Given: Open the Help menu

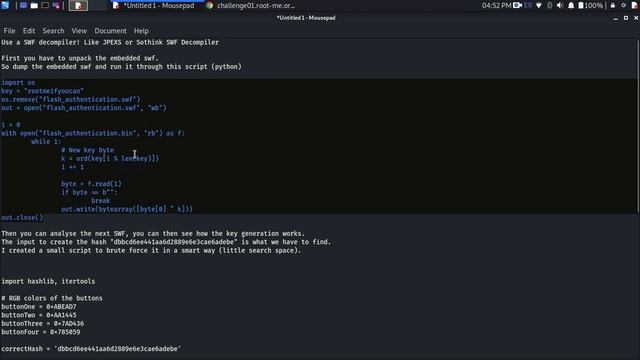Looking at the screenshot, I should point(141,31).
